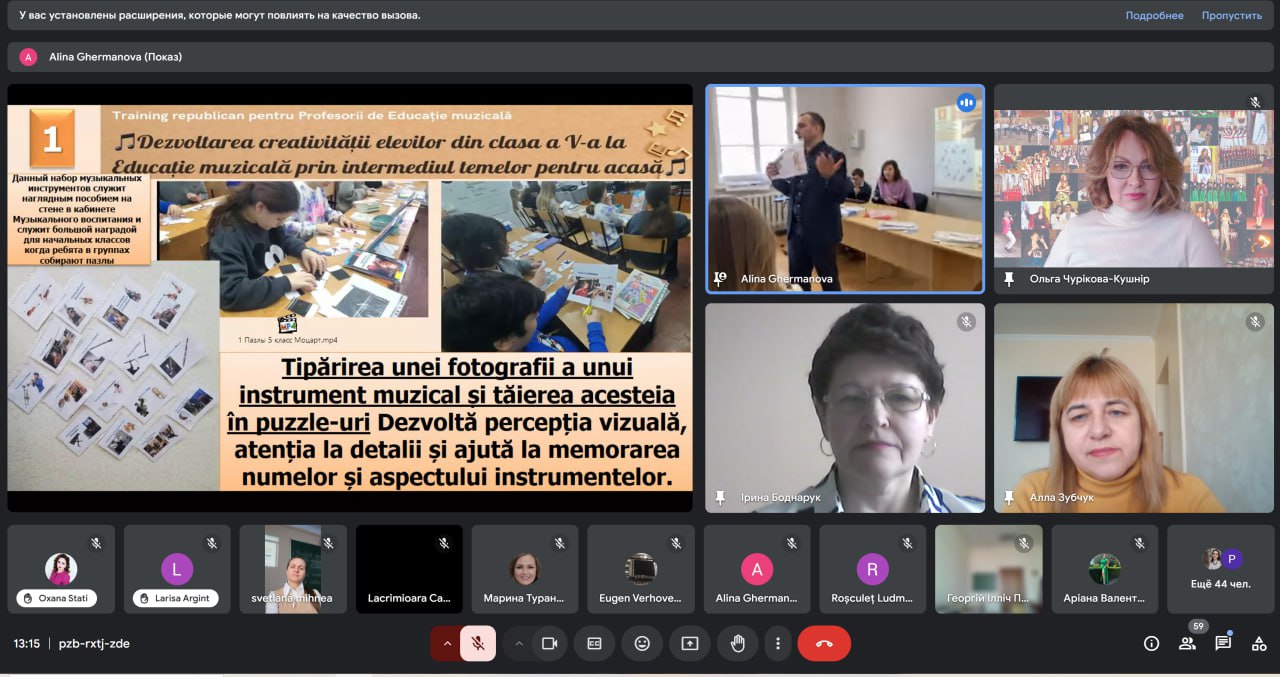Click the 'Пропустить' button
The height and width of the screenshot is (677, 1280).
1232,15
